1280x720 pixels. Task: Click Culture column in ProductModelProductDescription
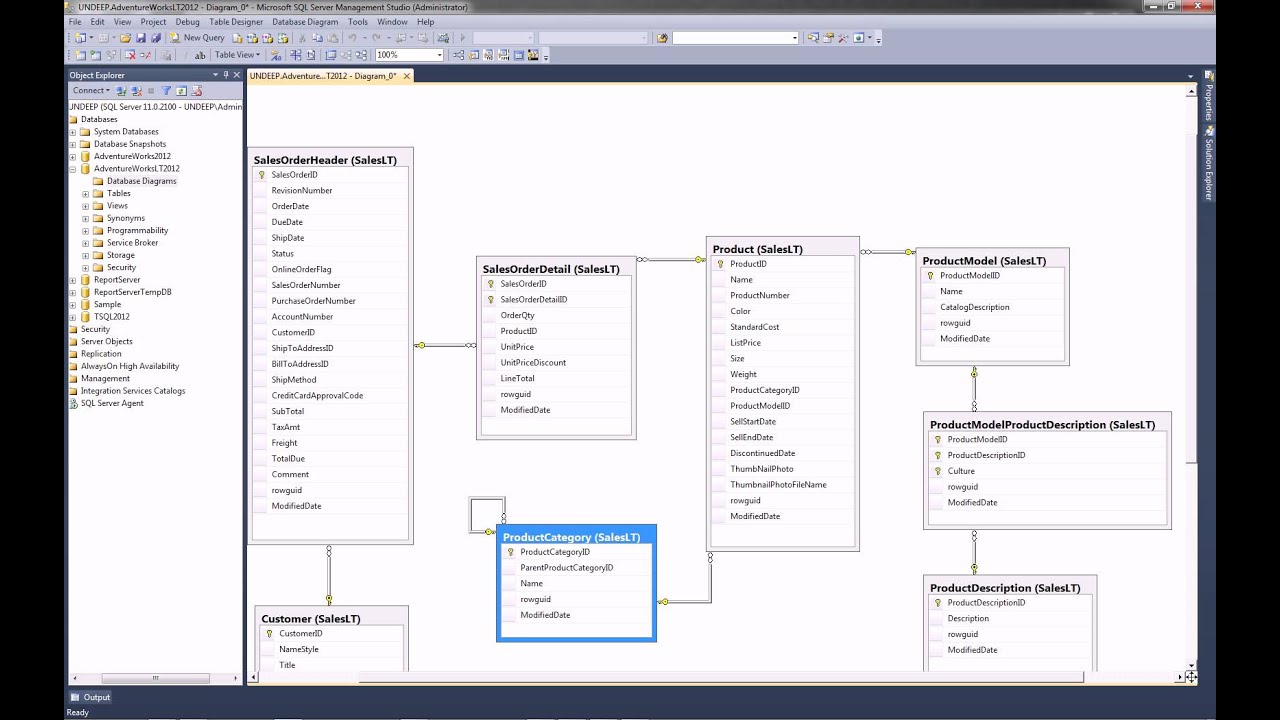(961, 471)
